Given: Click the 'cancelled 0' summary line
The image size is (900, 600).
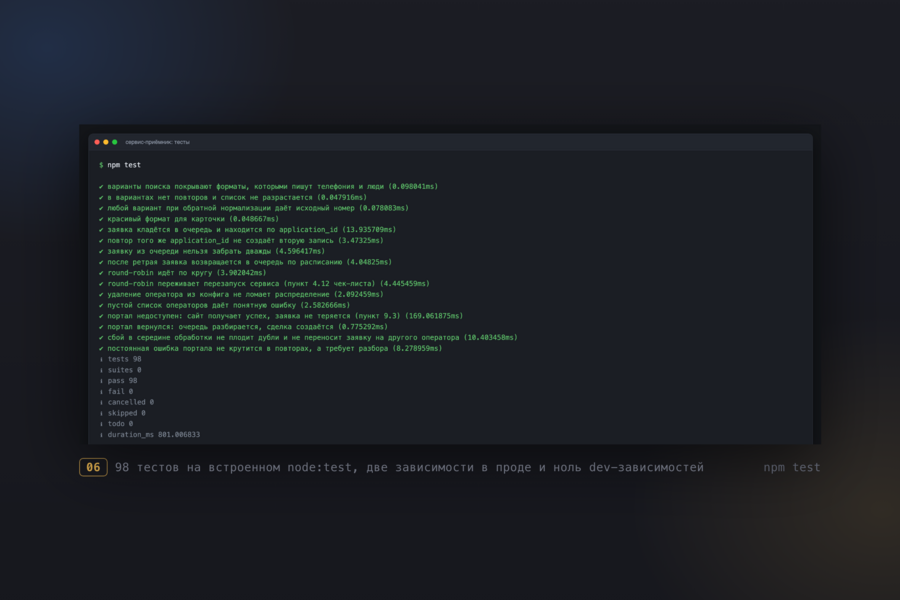Looking at the screenshot, I should [127, 402].
